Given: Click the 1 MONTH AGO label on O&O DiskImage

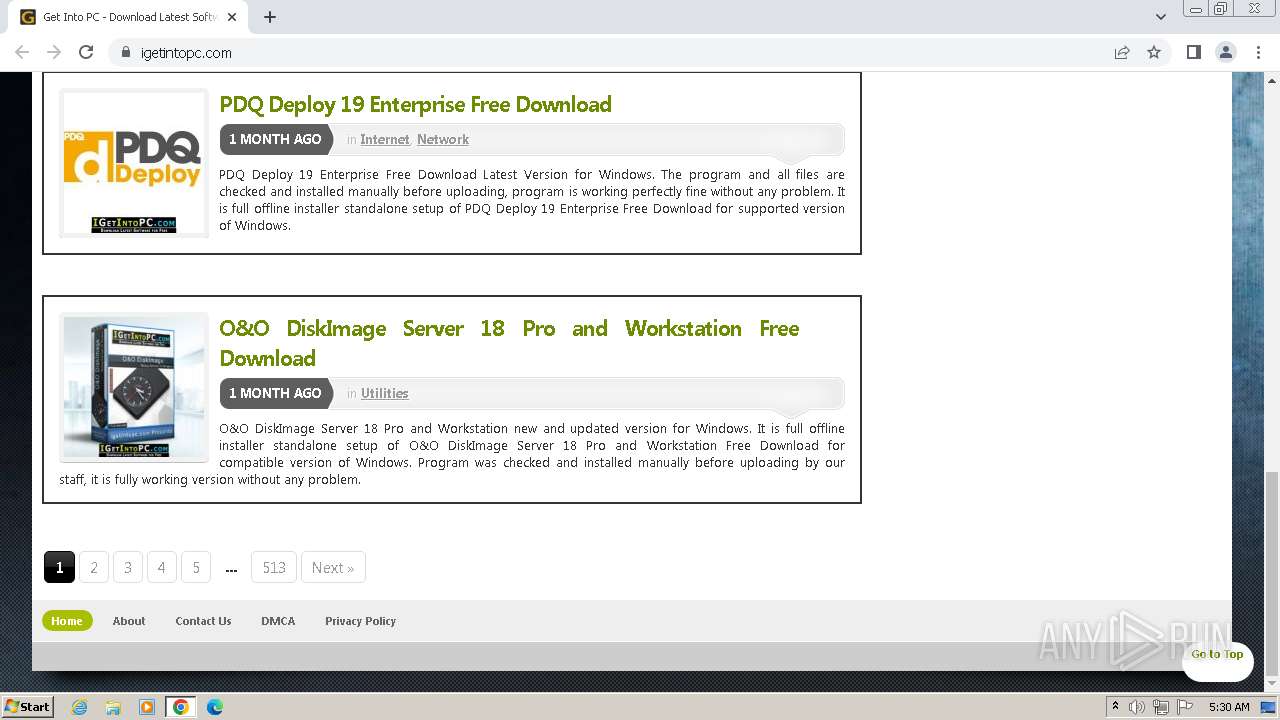Looking at the screenshot, I should click(x=275, y=394).
